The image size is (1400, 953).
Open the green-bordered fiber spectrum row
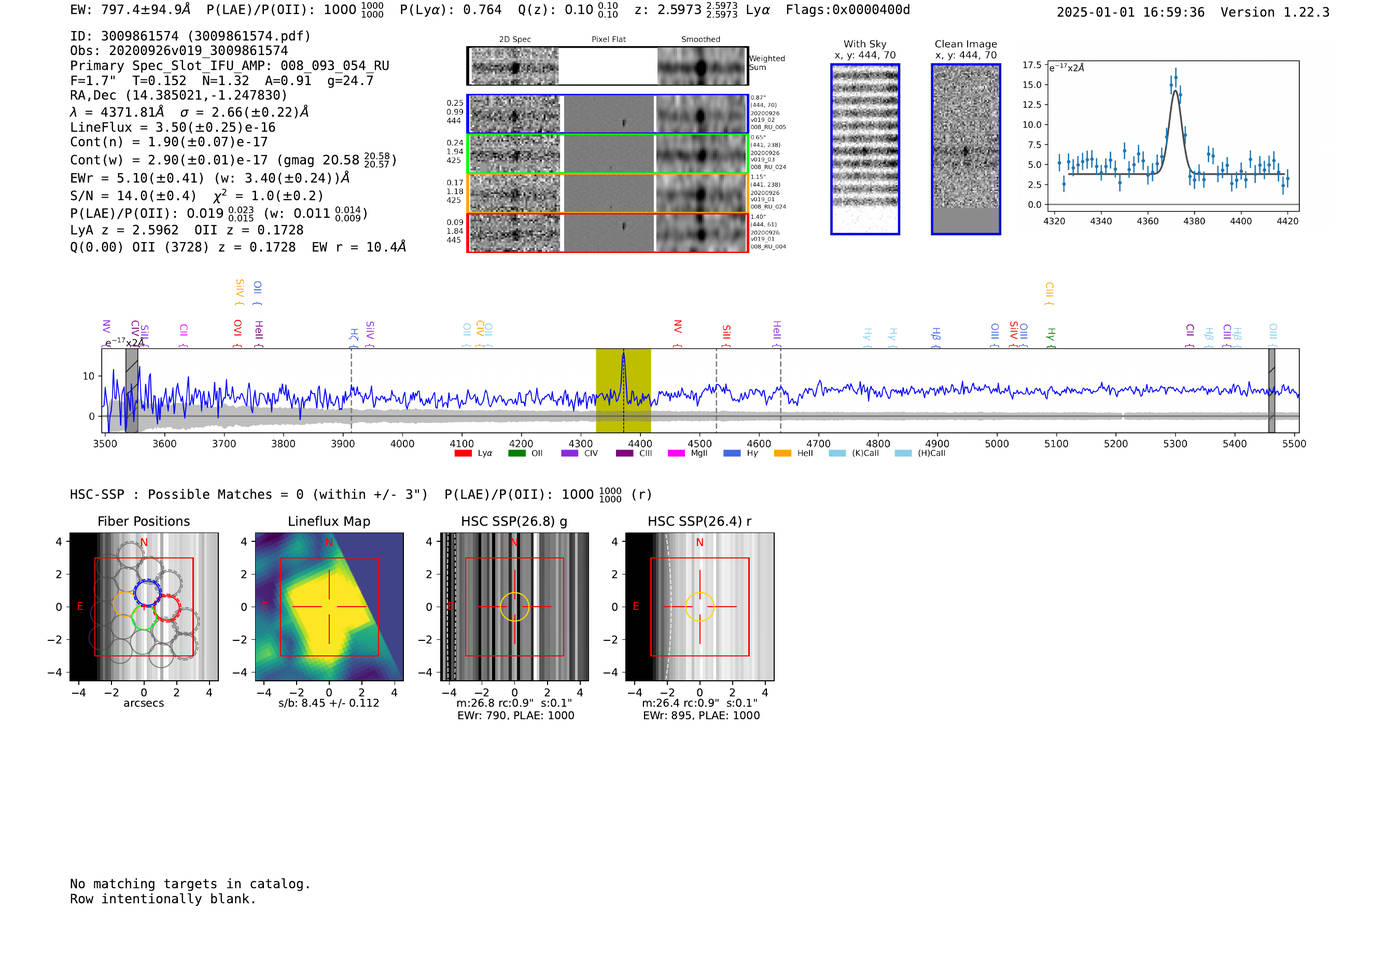607,153
